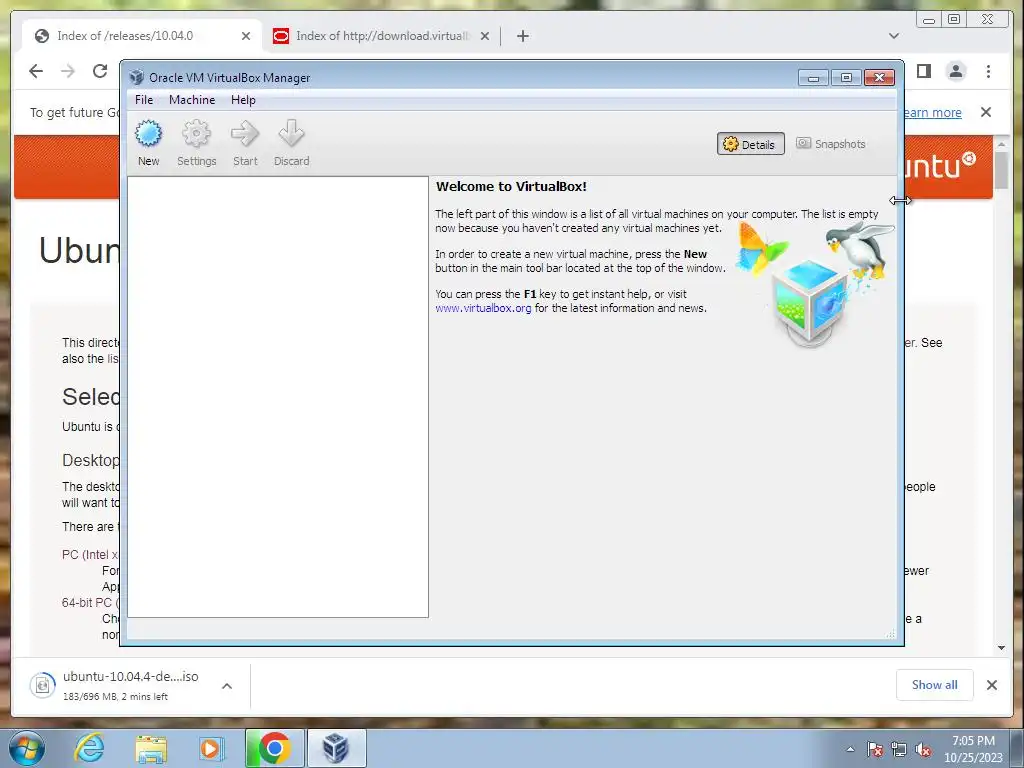The height and width of the screenshot is (768, 1024).
Task: Switch to Snapshots view
Action: [x=831, y=144]
